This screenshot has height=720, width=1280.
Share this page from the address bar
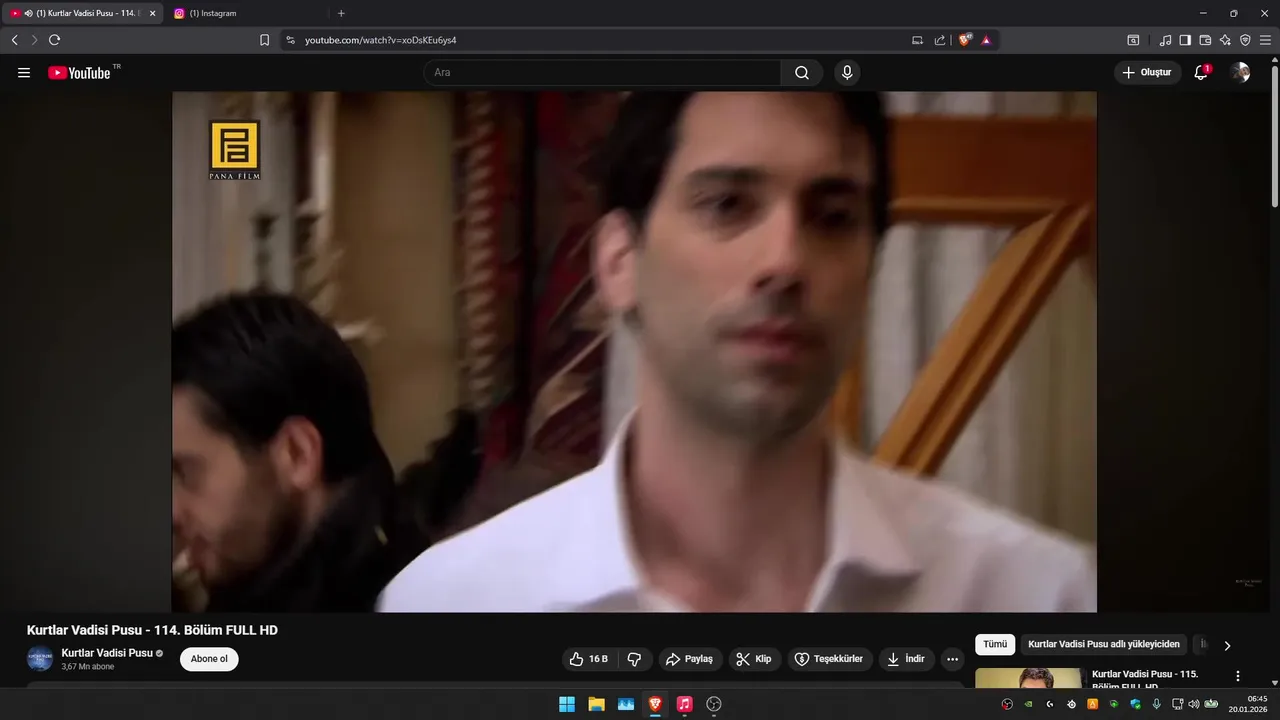pos(940,40)
